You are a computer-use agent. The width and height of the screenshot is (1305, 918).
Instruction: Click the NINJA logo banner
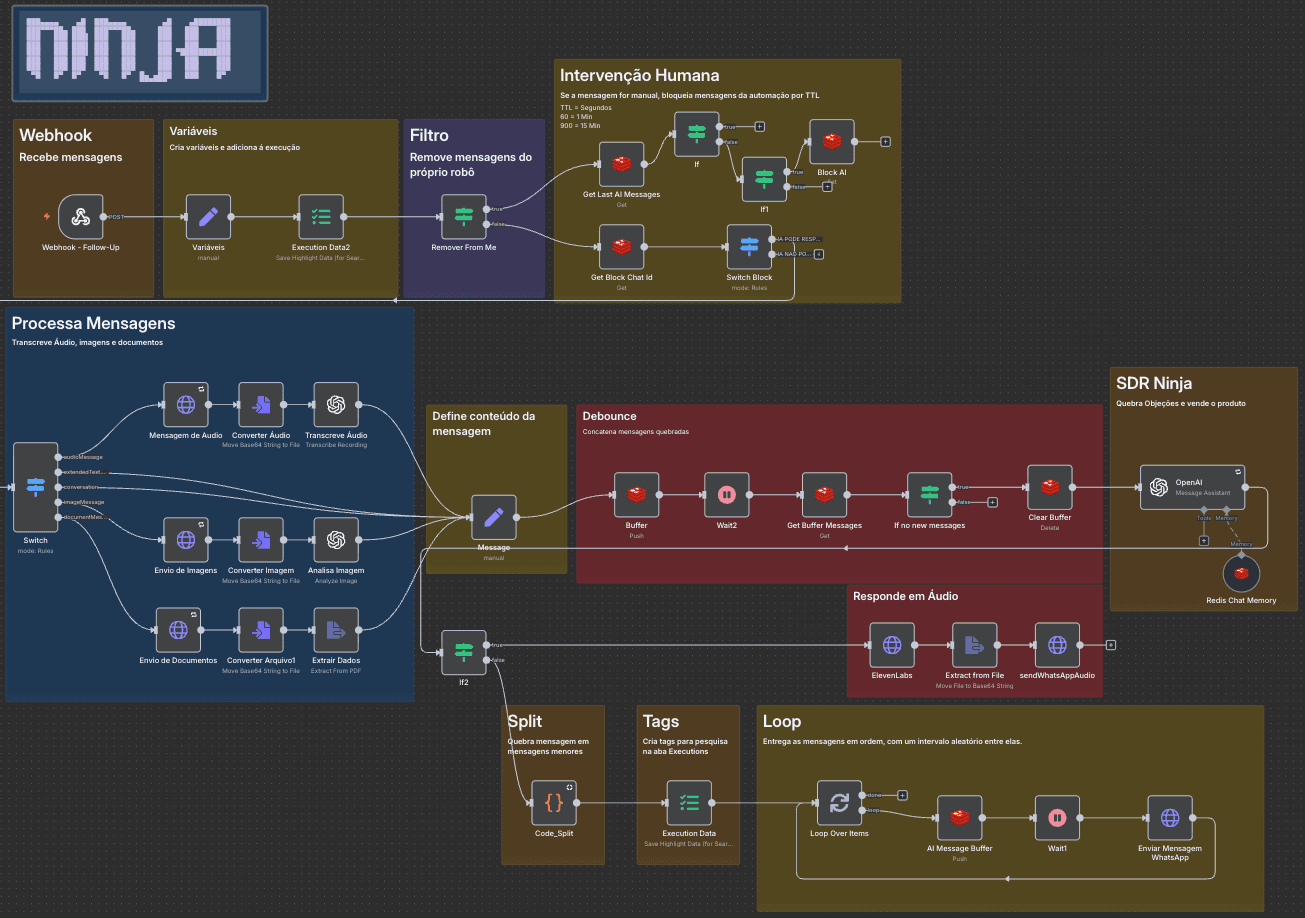tap(138, 53)
